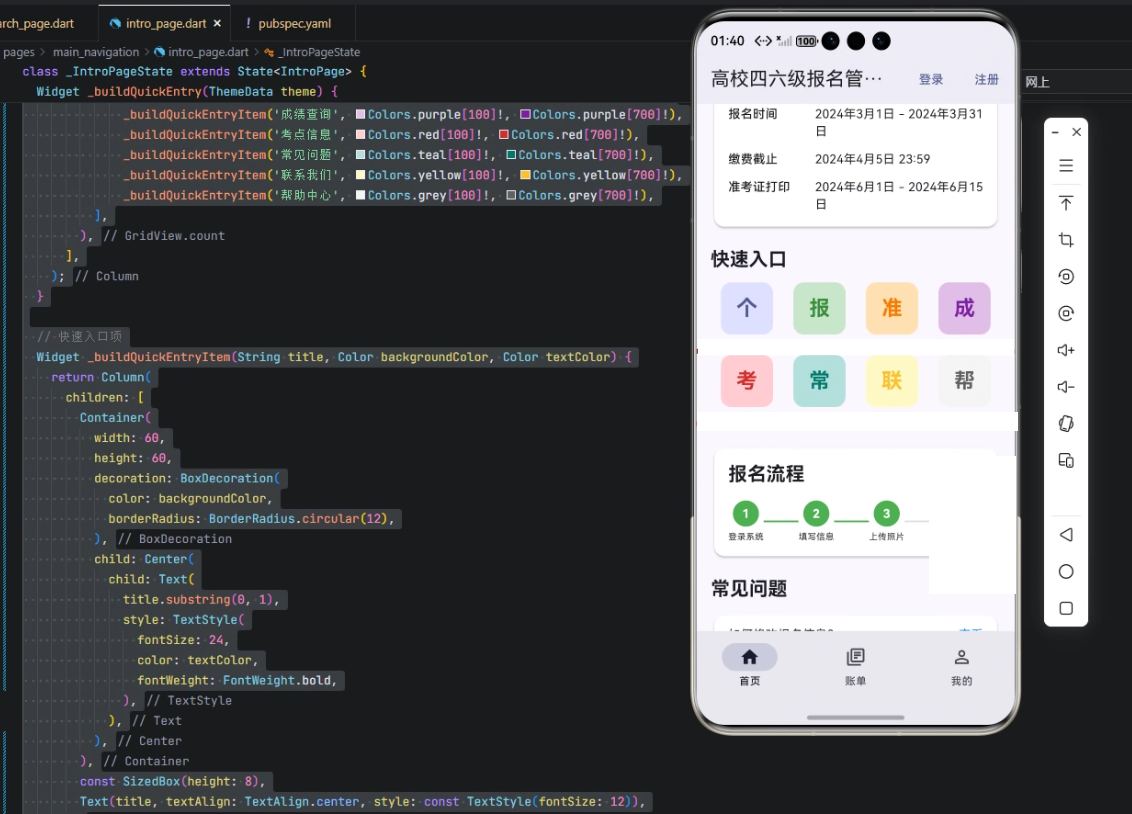
Task: Open the emulator toolbar hamburger menu
Action: (1066, 166)
